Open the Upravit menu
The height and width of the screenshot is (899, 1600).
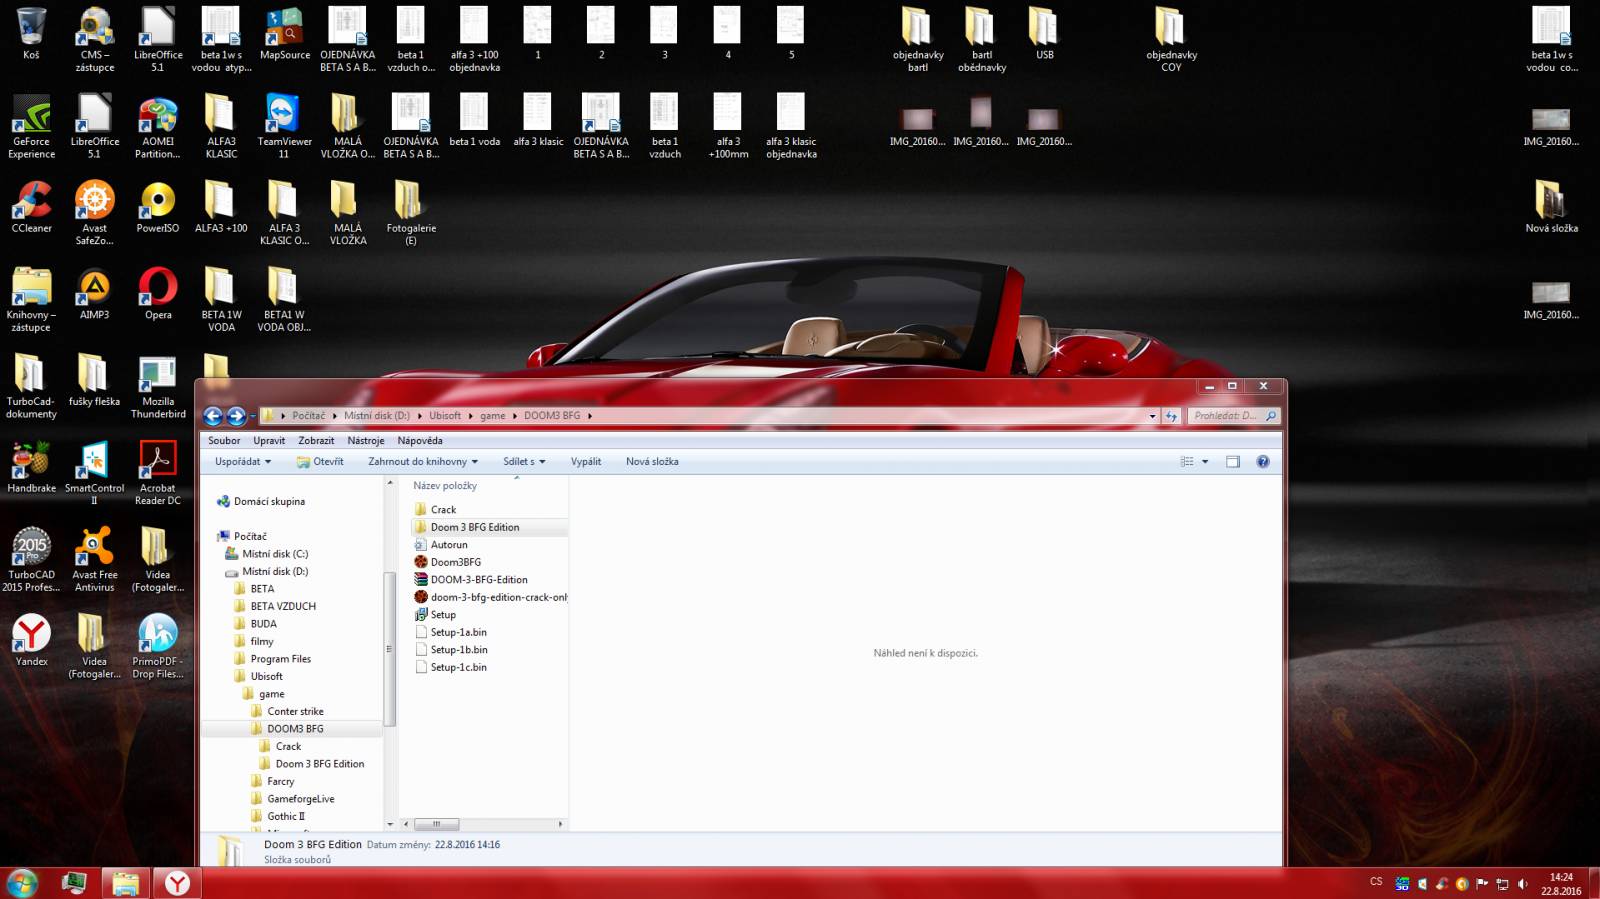click(x=269, y=441)
